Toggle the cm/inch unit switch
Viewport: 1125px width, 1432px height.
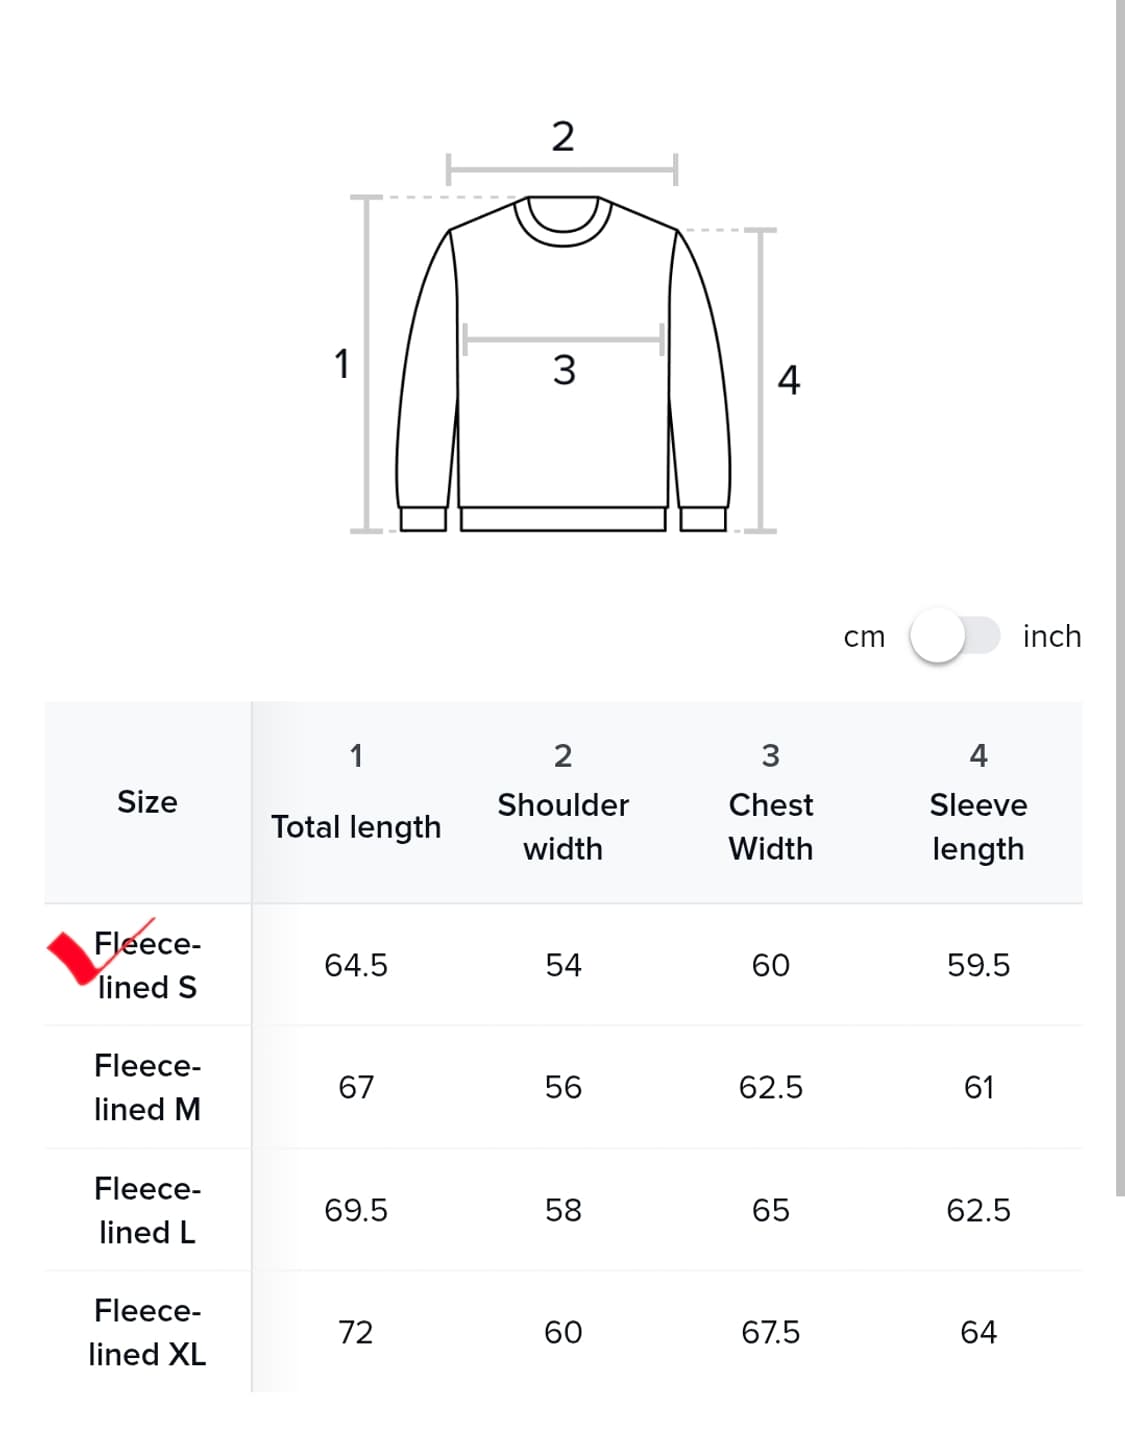click(x=954, y=636)
